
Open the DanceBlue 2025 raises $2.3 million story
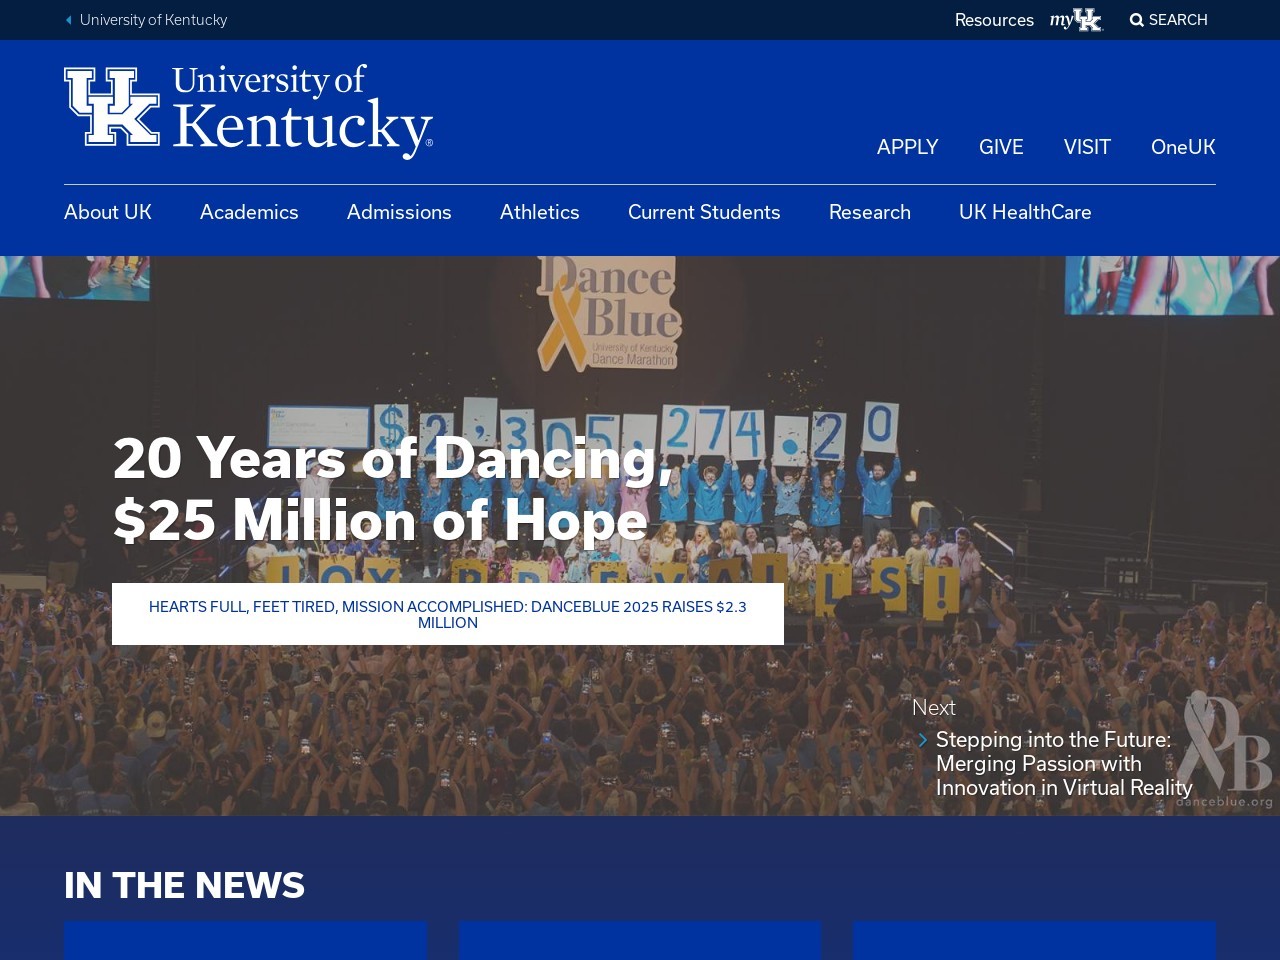click(448, 614)
